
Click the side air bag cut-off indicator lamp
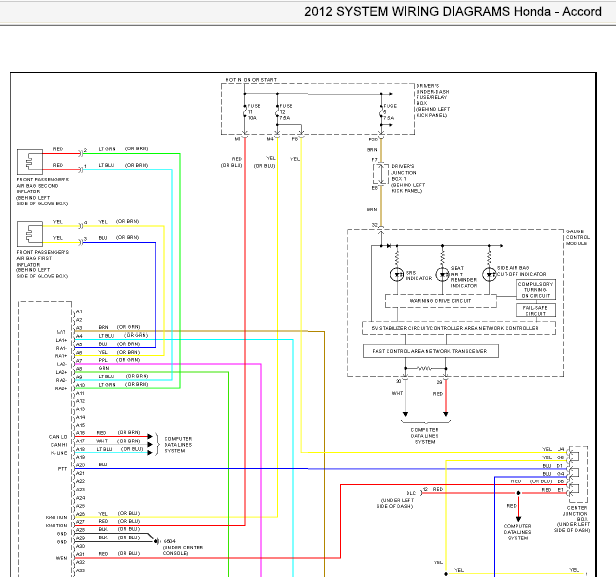(x=489, y=275)
